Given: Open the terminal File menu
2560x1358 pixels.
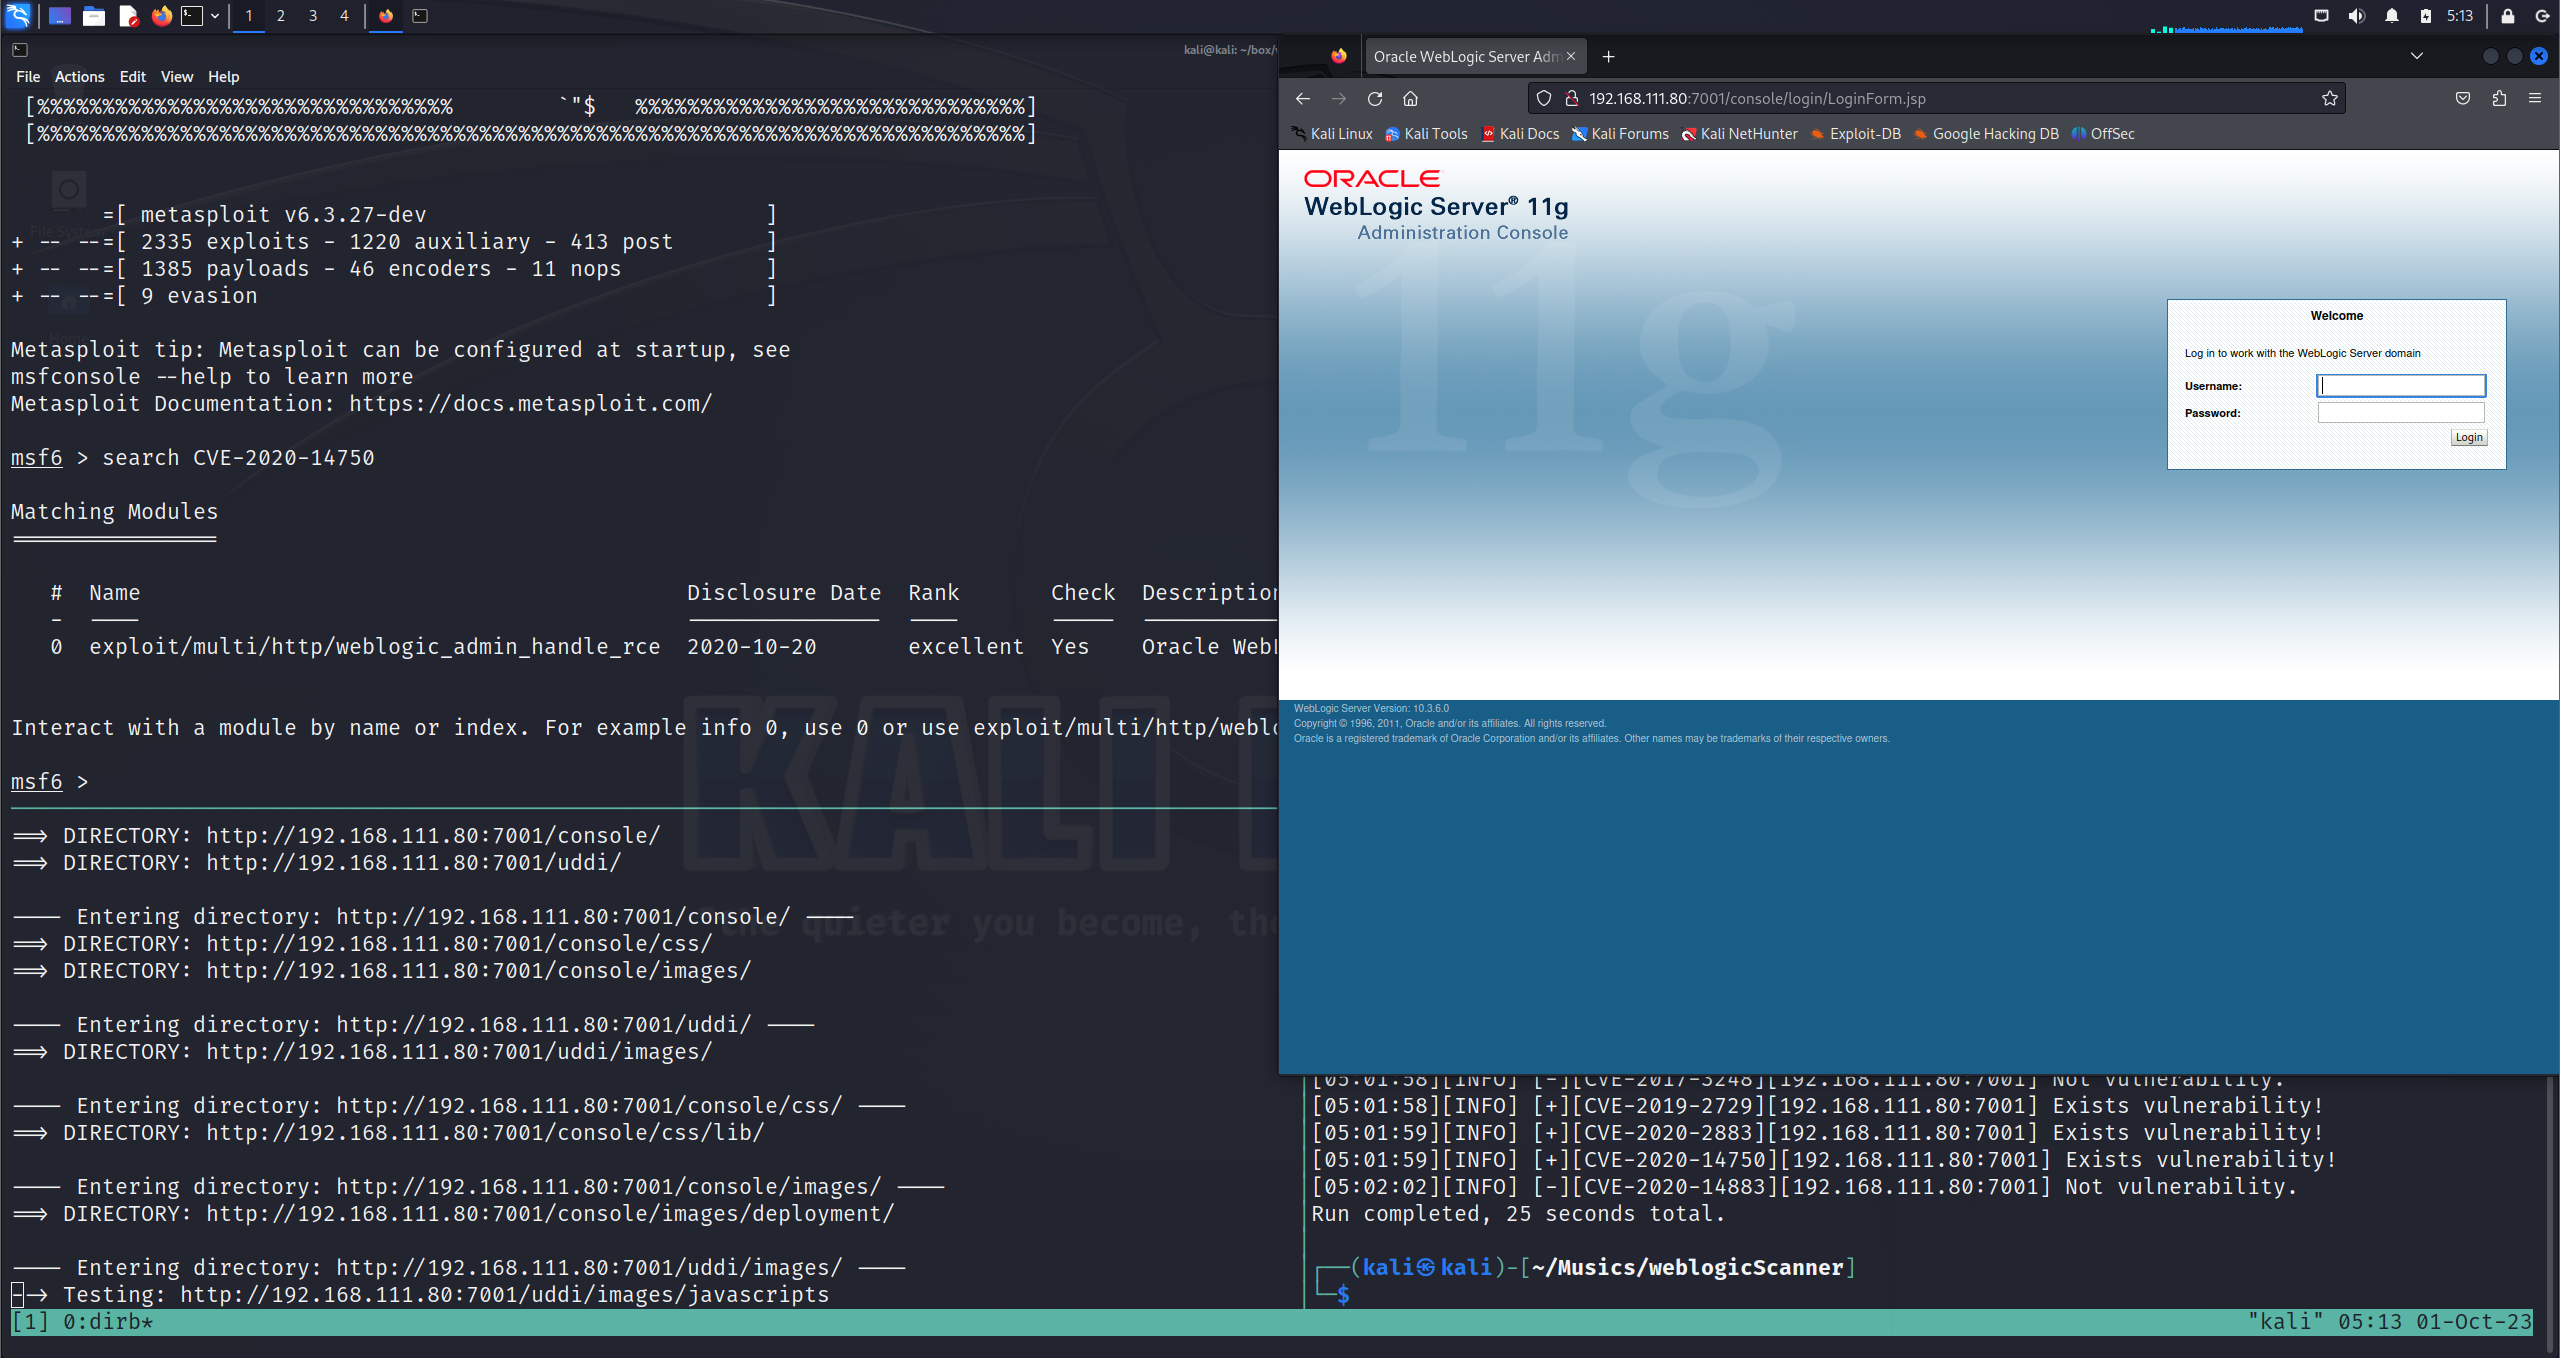Looking at the screenshot, I should click(x=28, y=77).
